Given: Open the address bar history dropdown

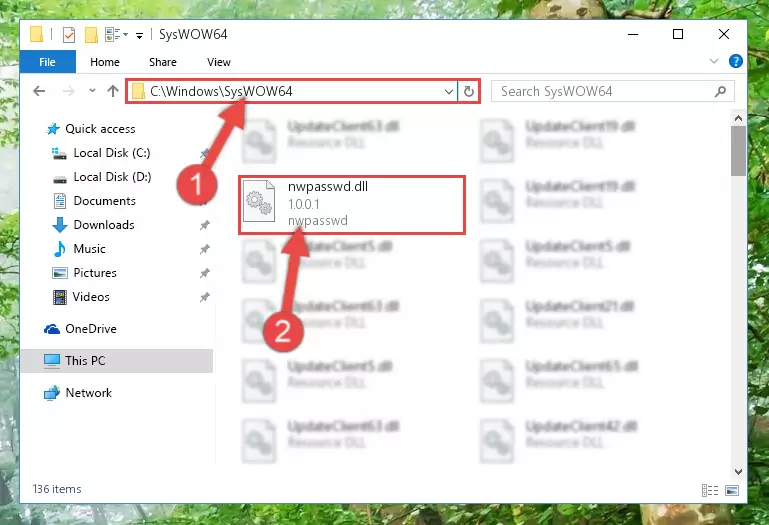Looking at the screenshot, I should click(448, 91).
